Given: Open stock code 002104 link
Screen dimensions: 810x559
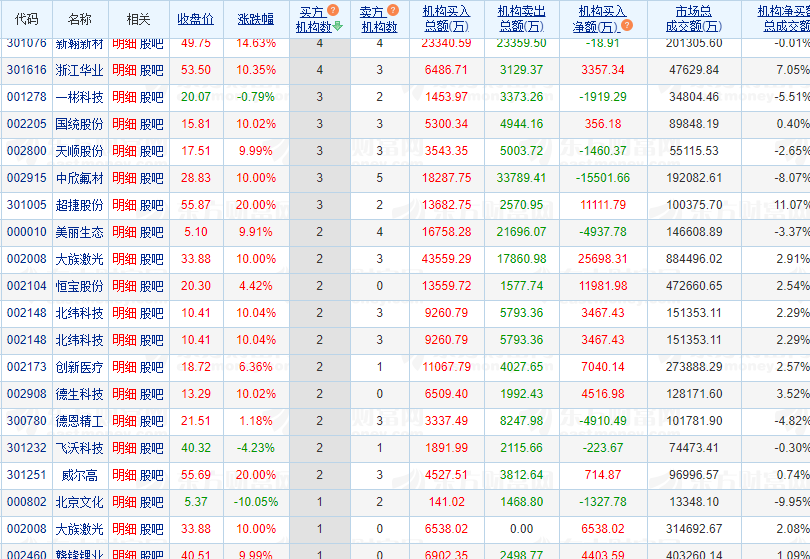Looking at the screenshot, I should tap(27, 286).
